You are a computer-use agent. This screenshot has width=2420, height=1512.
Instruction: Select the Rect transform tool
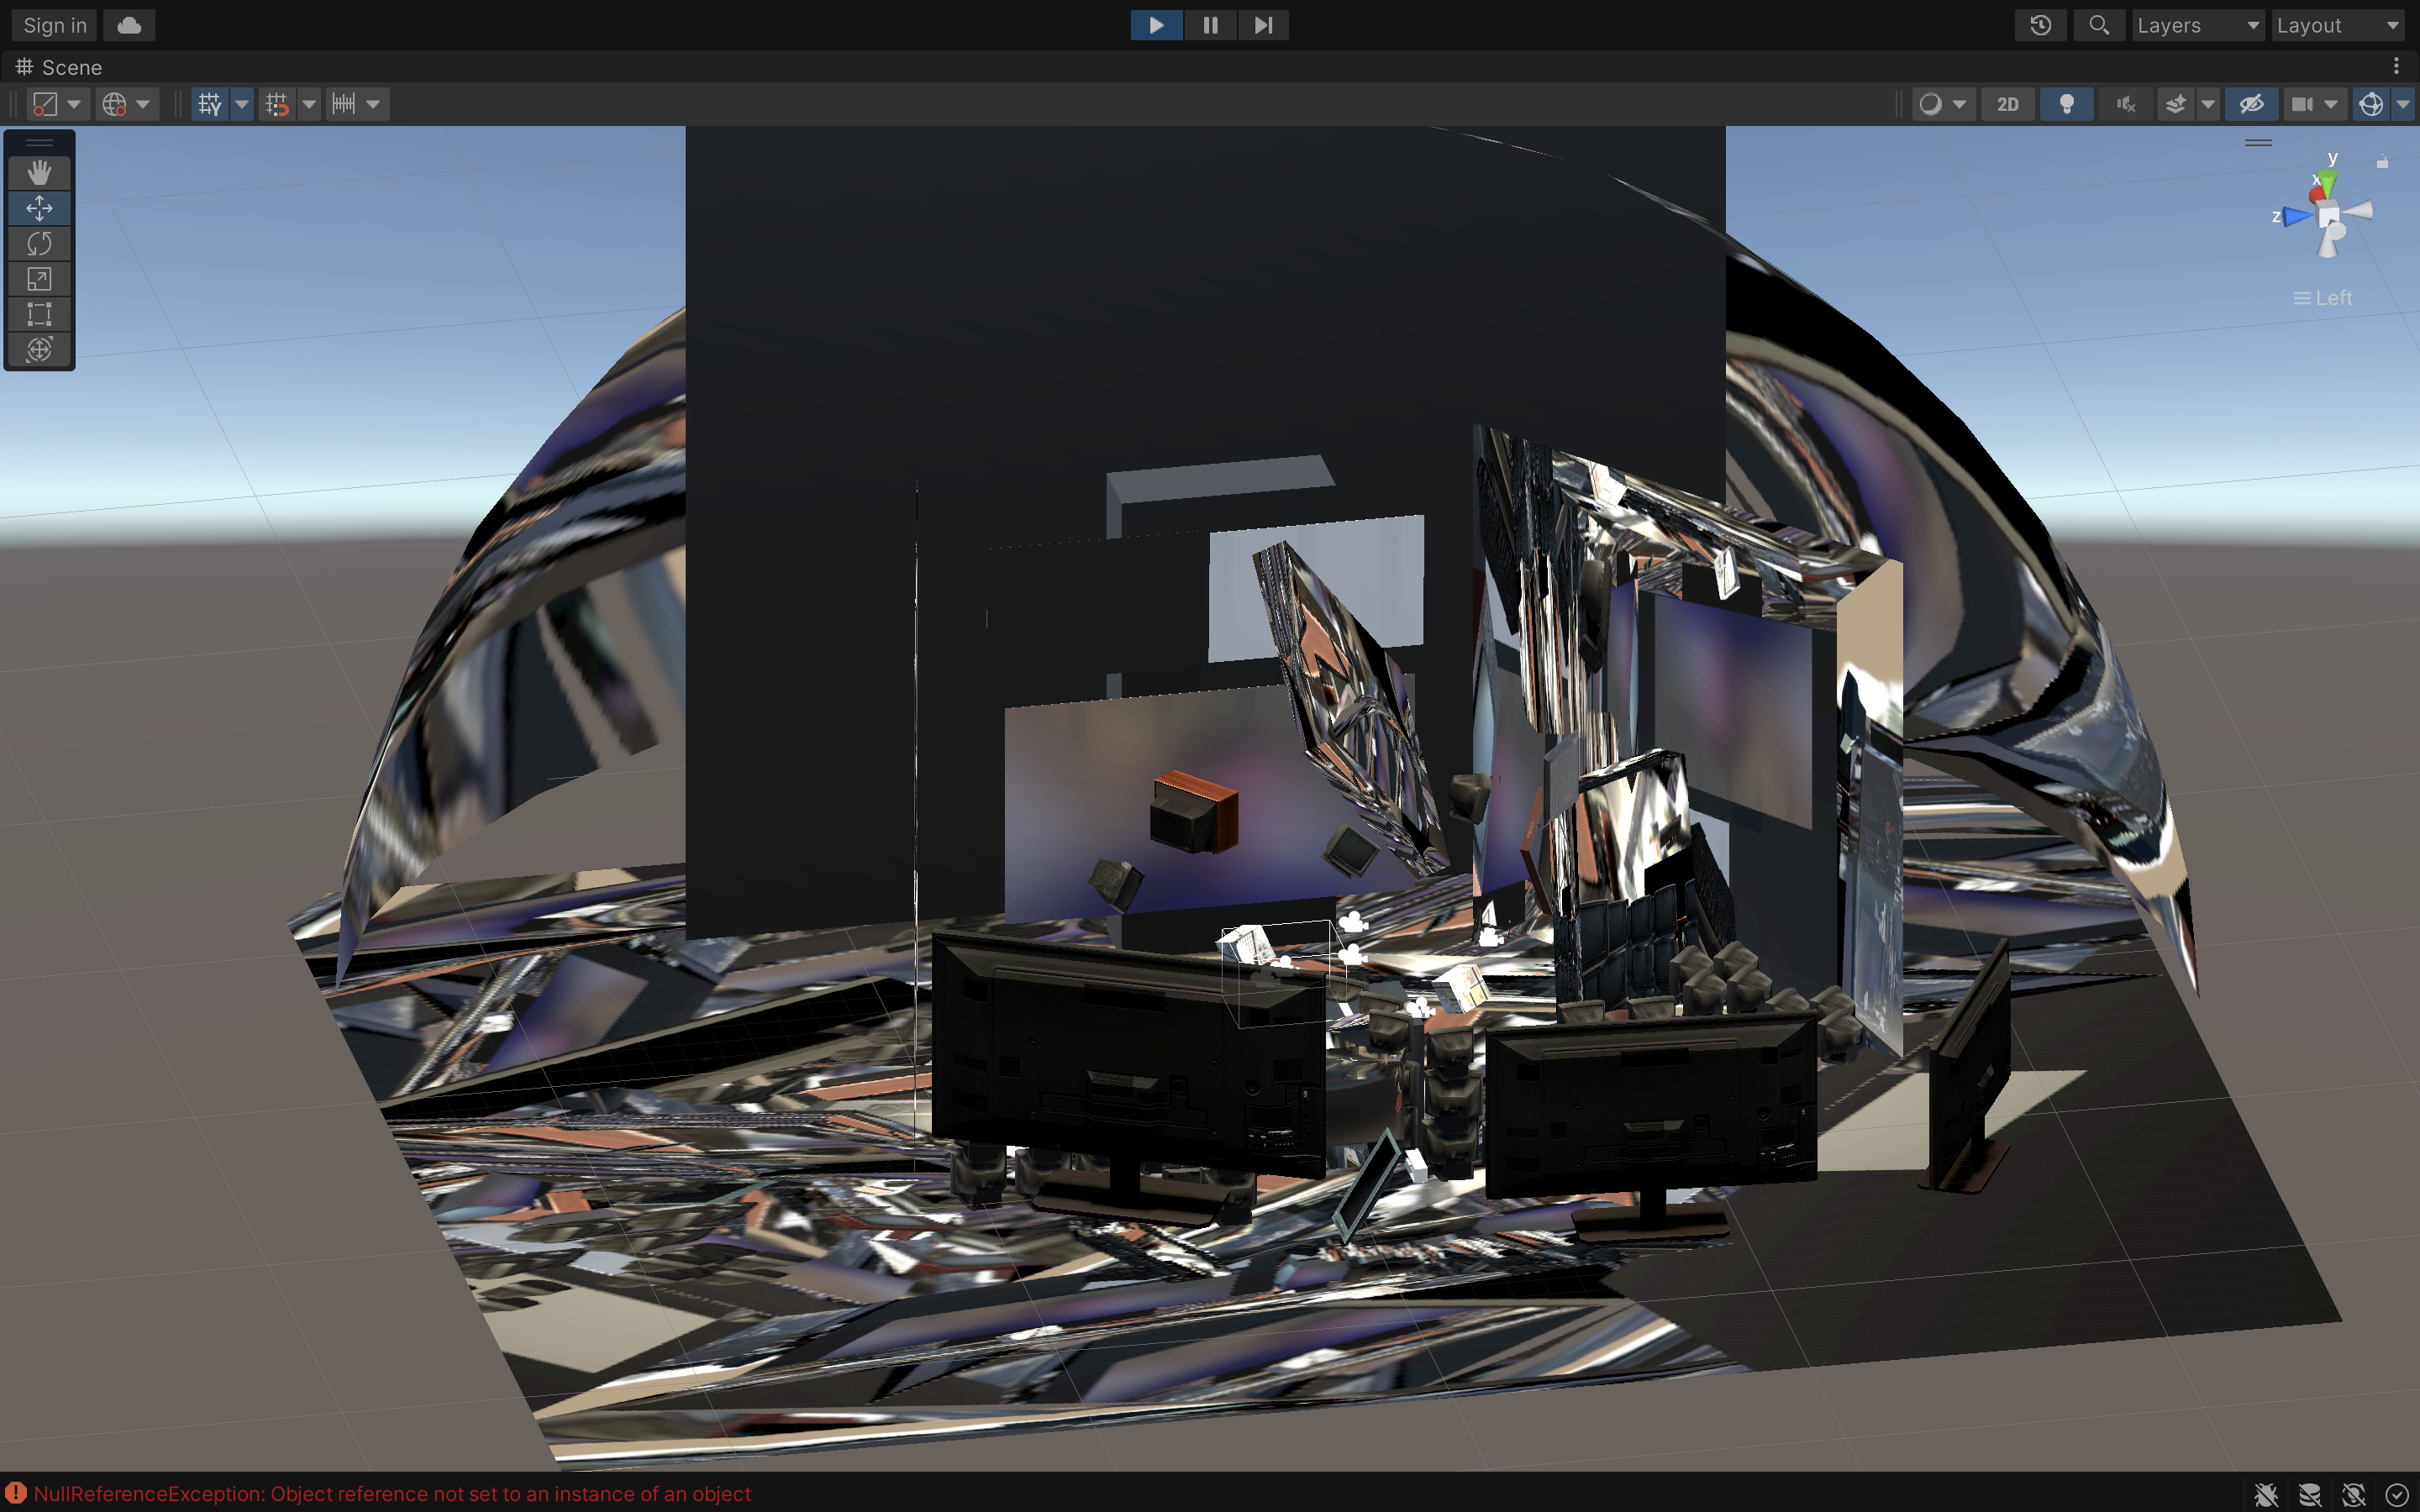pyautogui.click(x=39, y=314)
